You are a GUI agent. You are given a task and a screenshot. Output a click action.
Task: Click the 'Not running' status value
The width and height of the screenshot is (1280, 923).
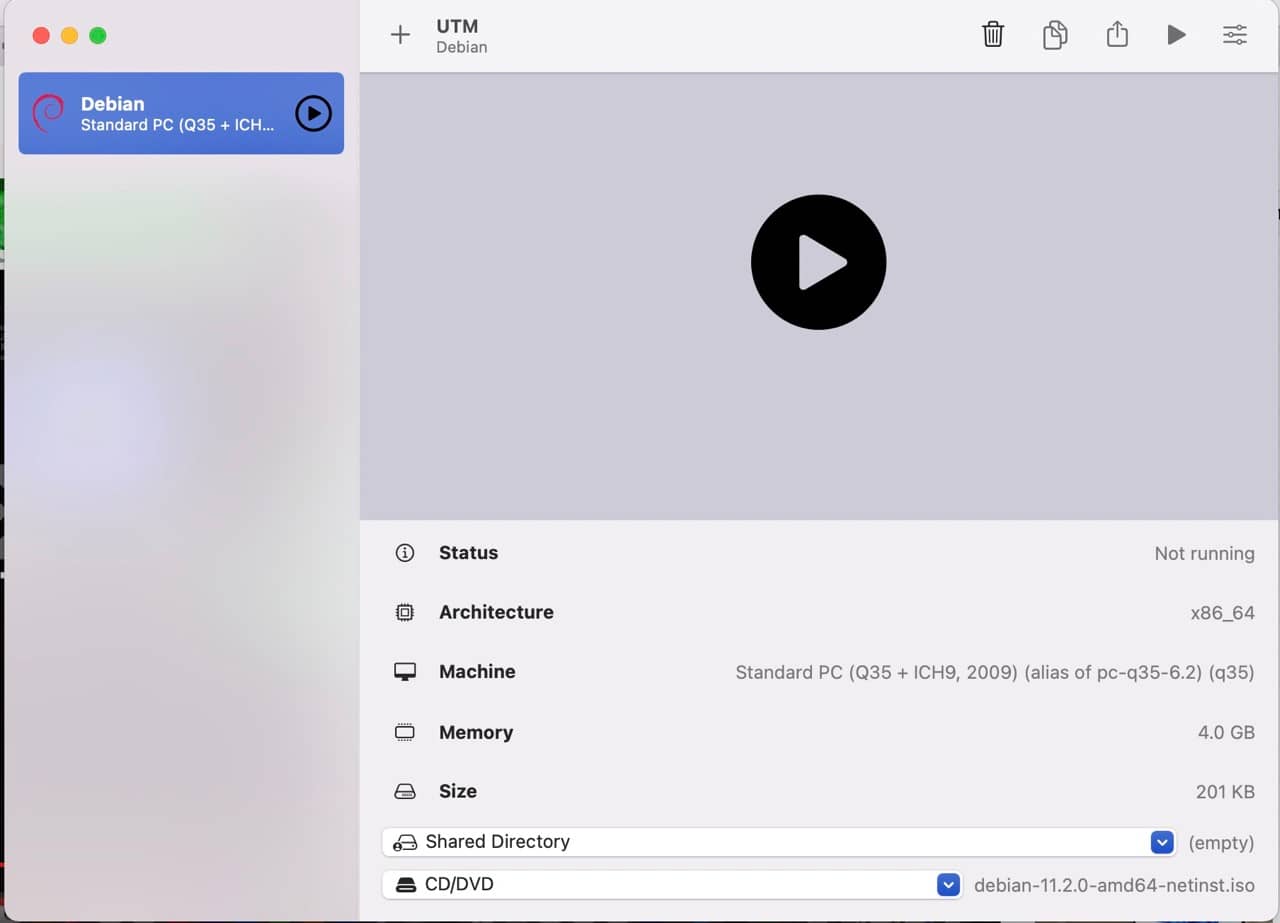click(x=1204, y=553)
